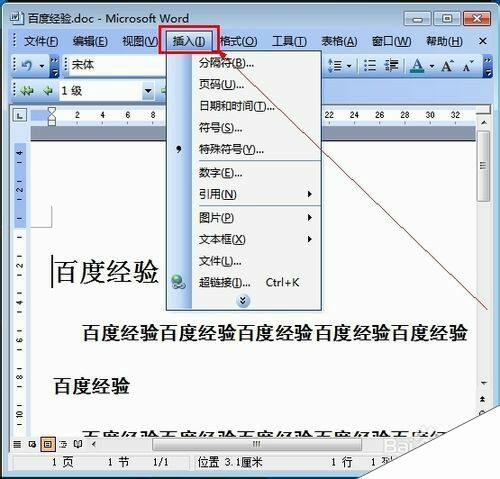Select 日期和时间(T) menu entry
The width and height of the screenshot is (500, 479).
pos(256,106)
